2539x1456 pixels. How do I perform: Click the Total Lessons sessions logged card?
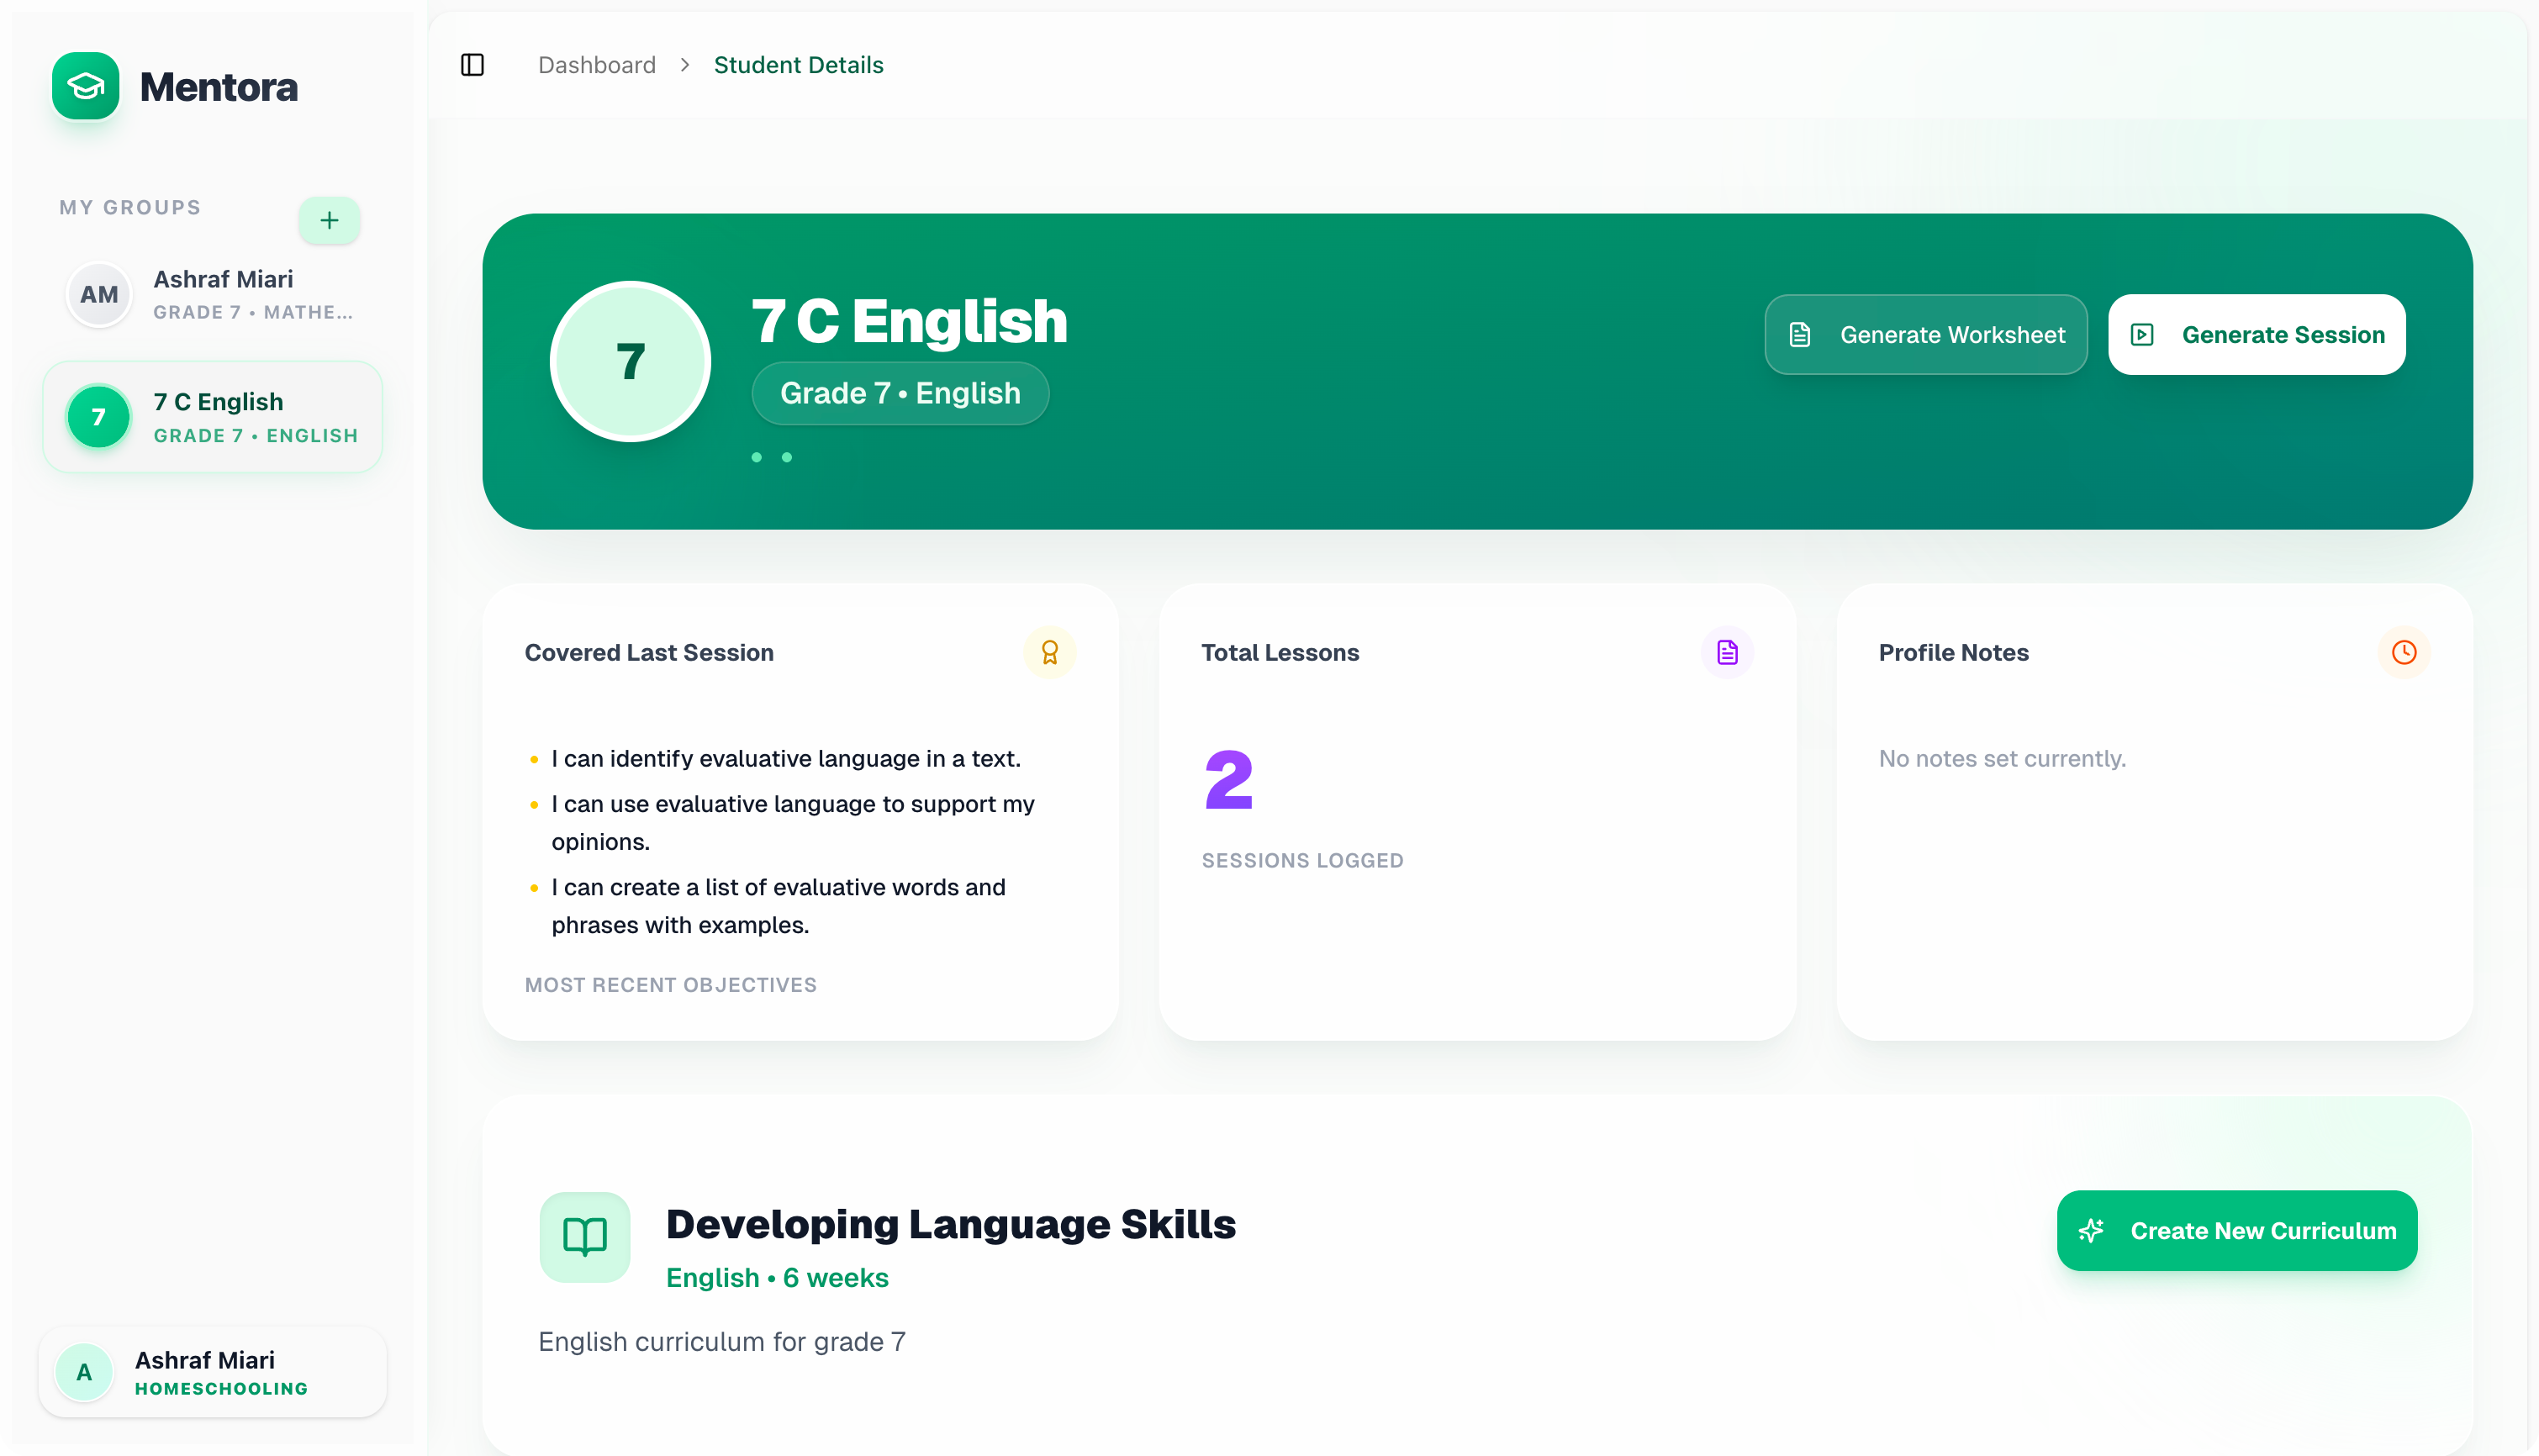[1476, 810]
